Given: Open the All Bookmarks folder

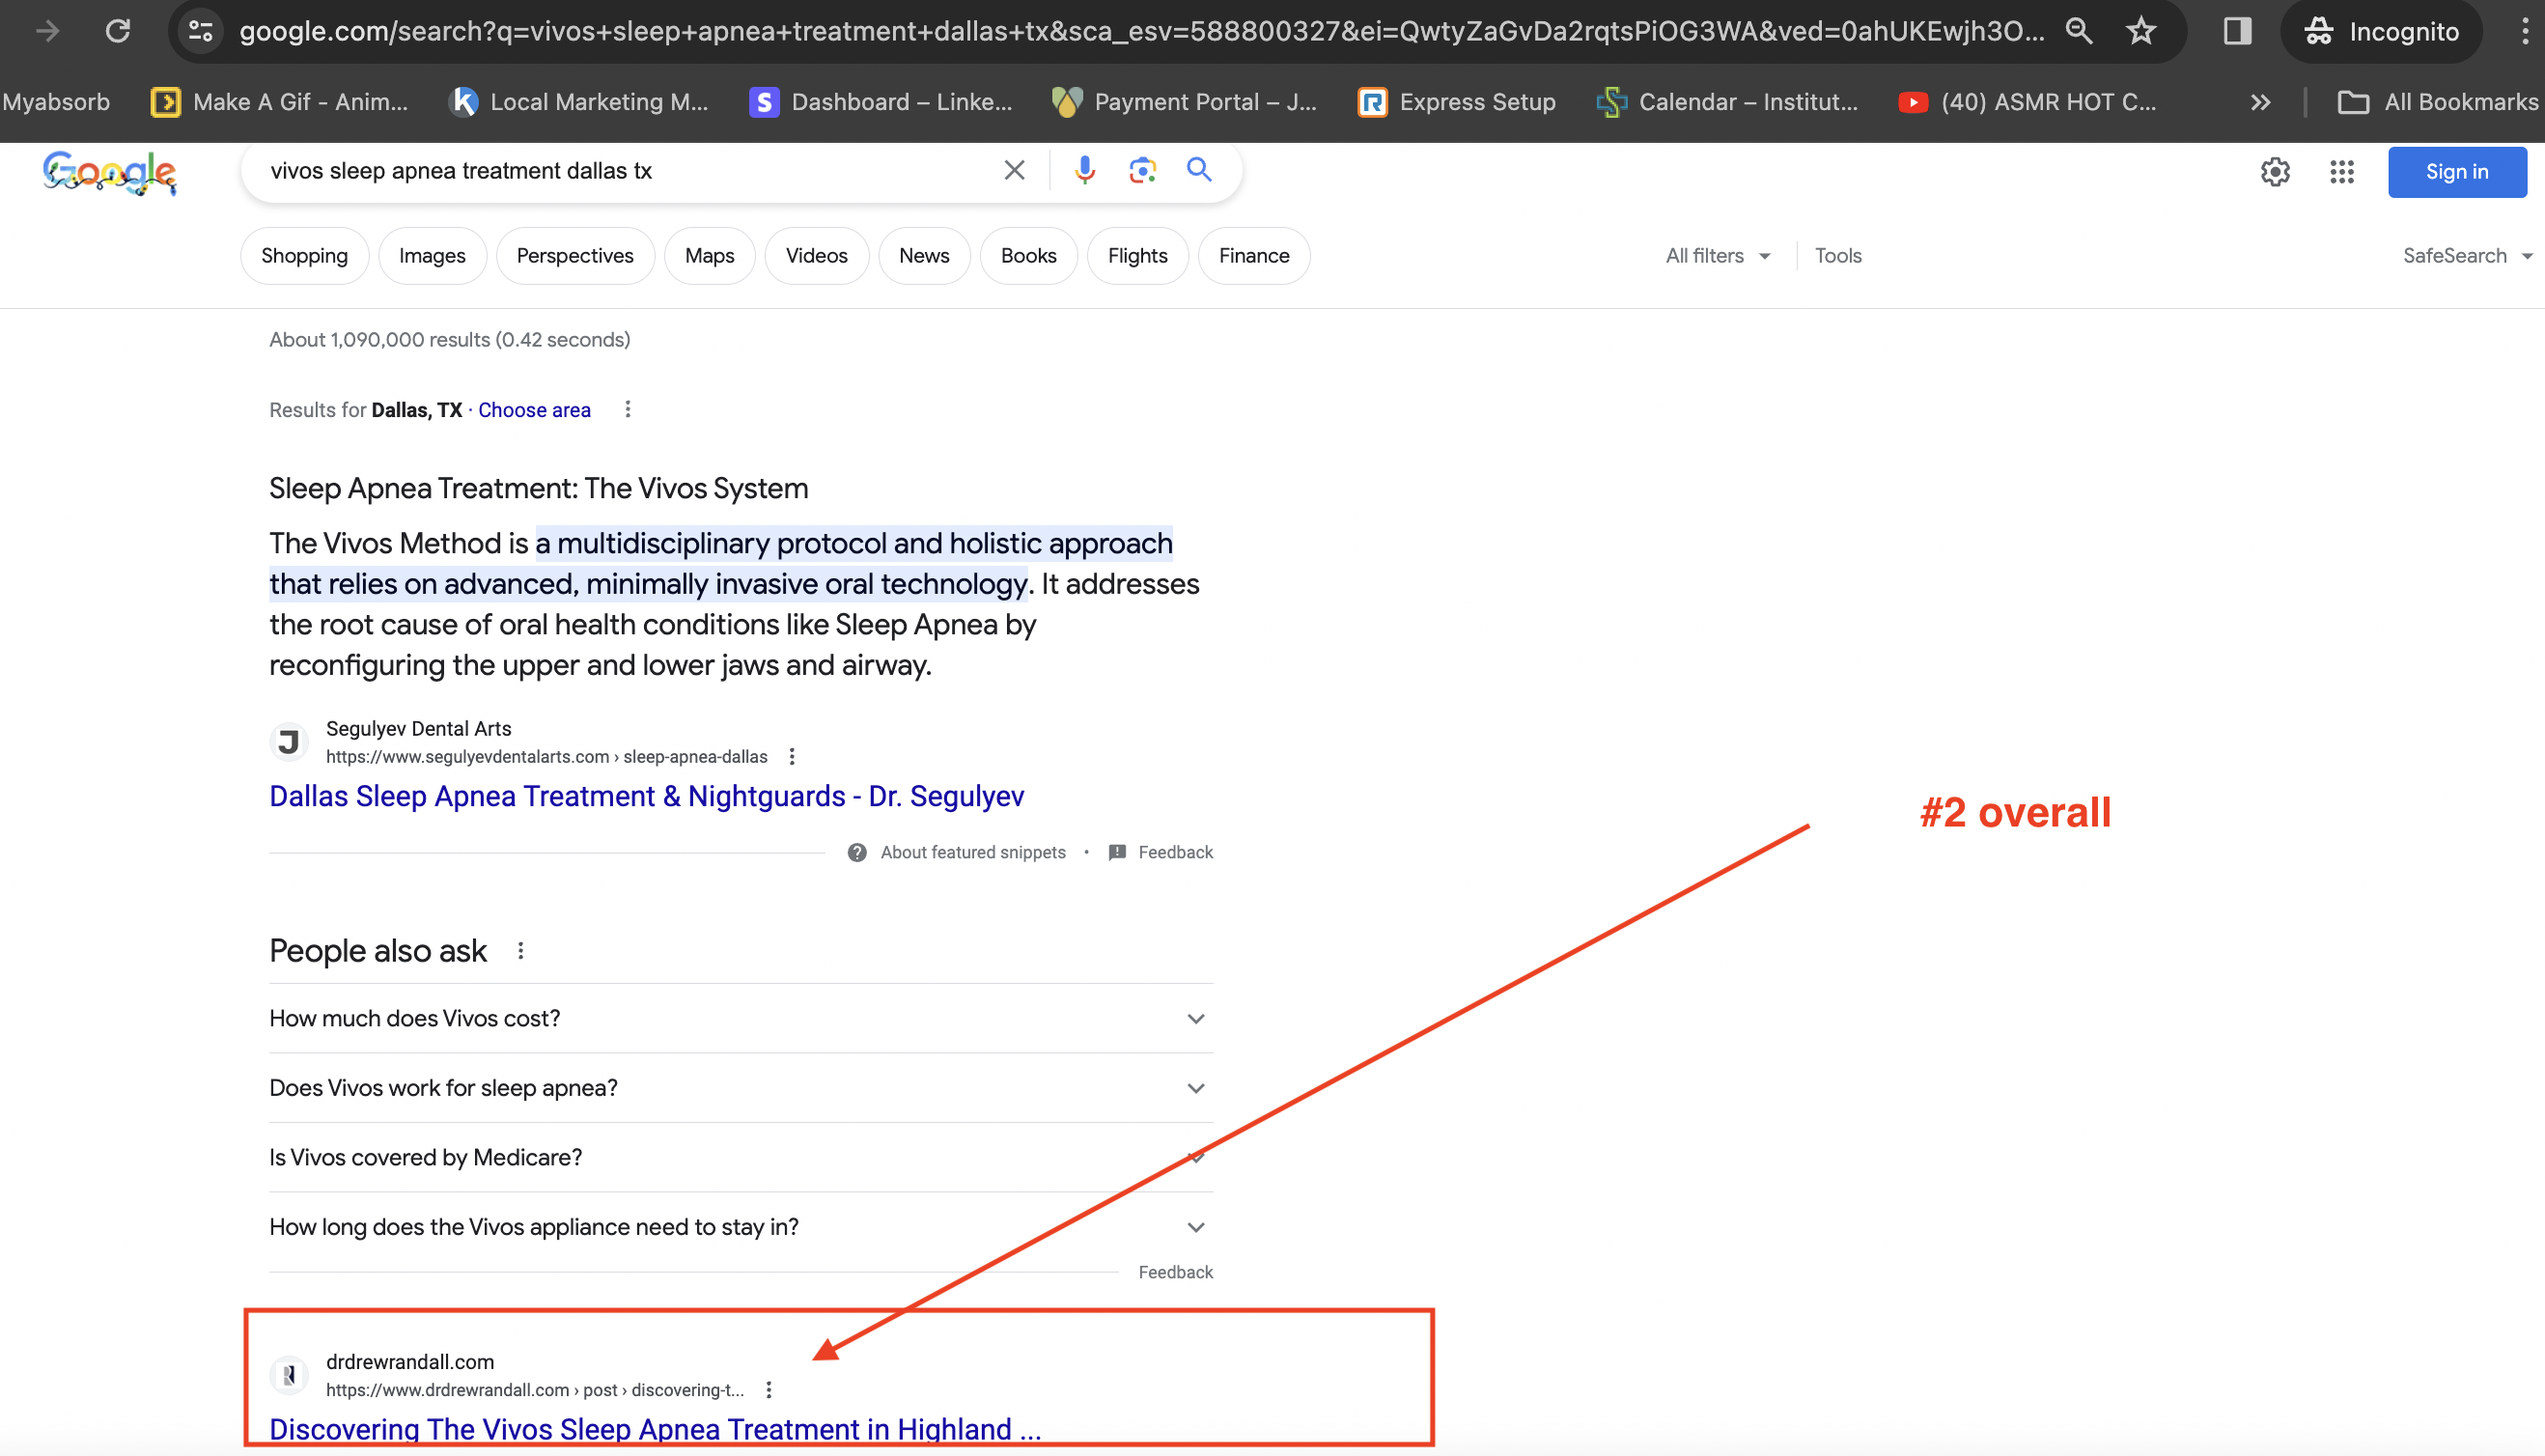Looking at the screenshot, I should pos(2438,102).
